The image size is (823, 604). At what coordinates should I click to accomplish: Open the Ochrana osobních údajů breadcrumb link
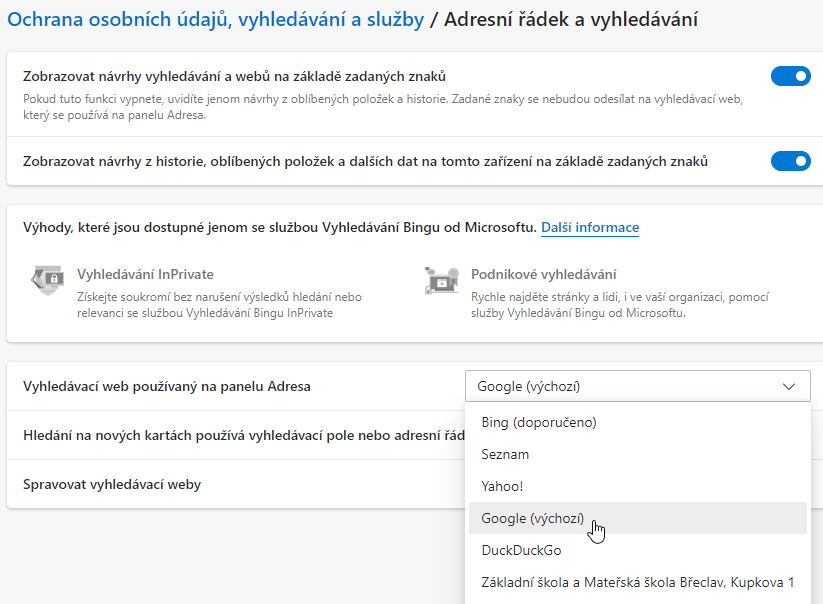pos(215,19)
